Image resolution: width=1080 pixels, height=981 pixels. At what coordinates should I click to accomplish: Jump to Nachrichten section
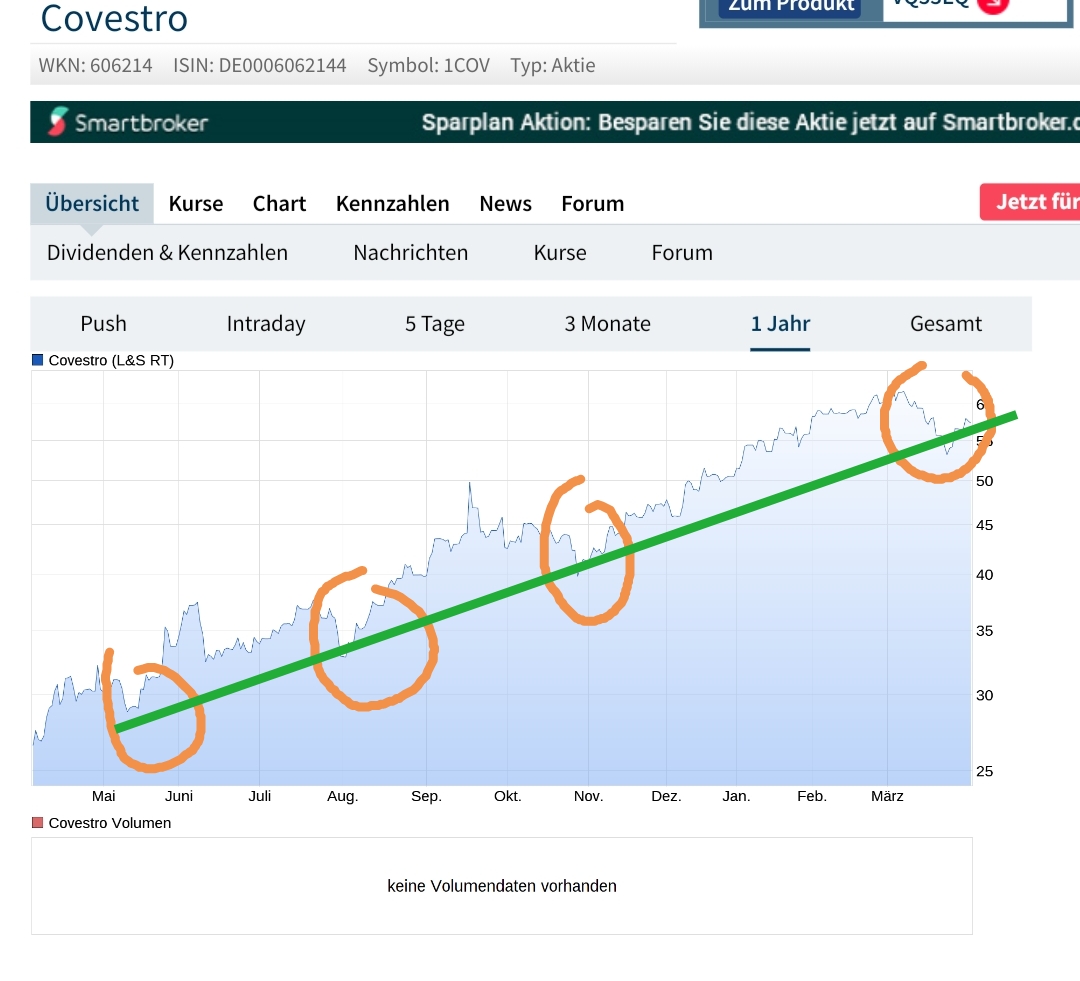tap(411, 253)
